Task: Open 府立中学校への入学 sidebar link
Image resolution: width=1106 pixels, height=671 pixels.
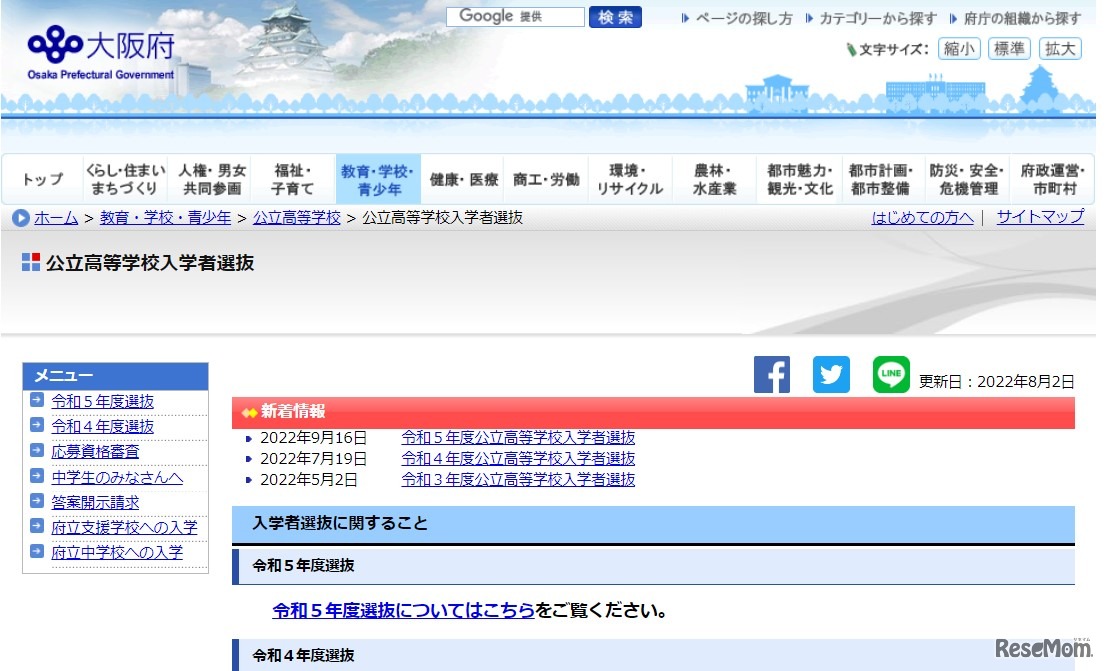Action: [x=117, y=552]
